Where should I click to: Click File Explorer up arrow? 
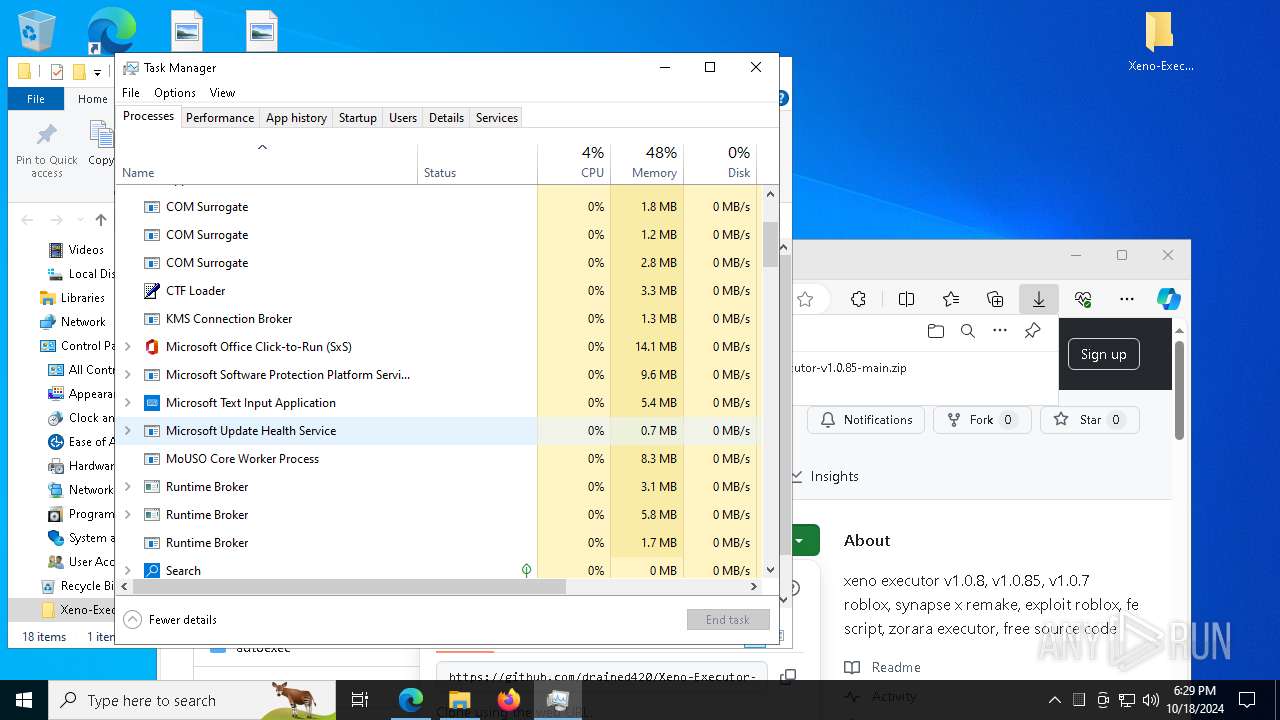pyautogui.click(x=101, y=220)
